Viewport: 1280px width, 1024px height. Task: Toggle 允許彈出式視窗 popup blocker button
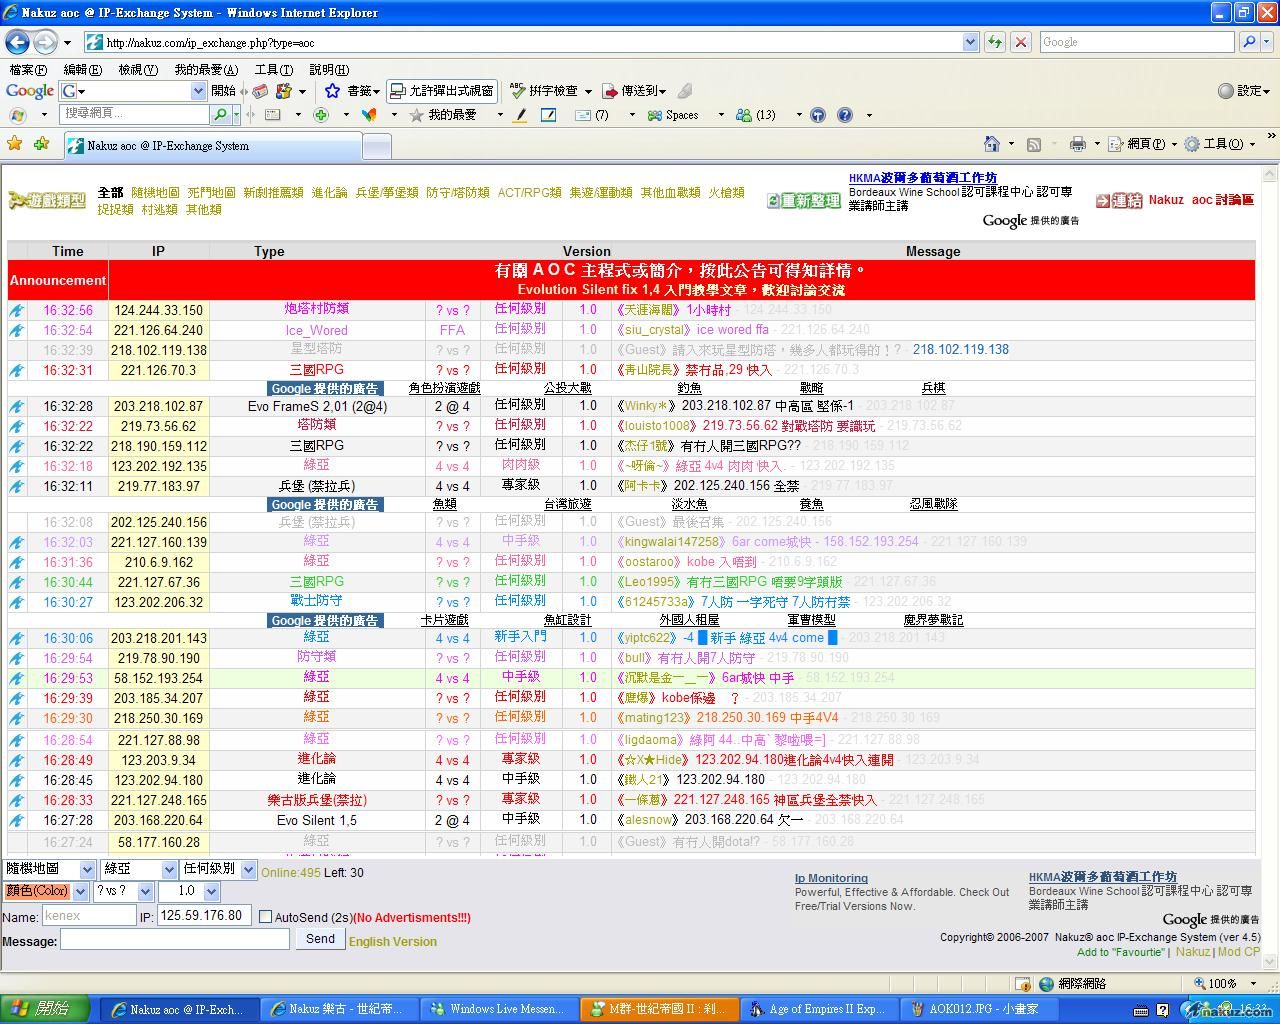click(441, 91)
